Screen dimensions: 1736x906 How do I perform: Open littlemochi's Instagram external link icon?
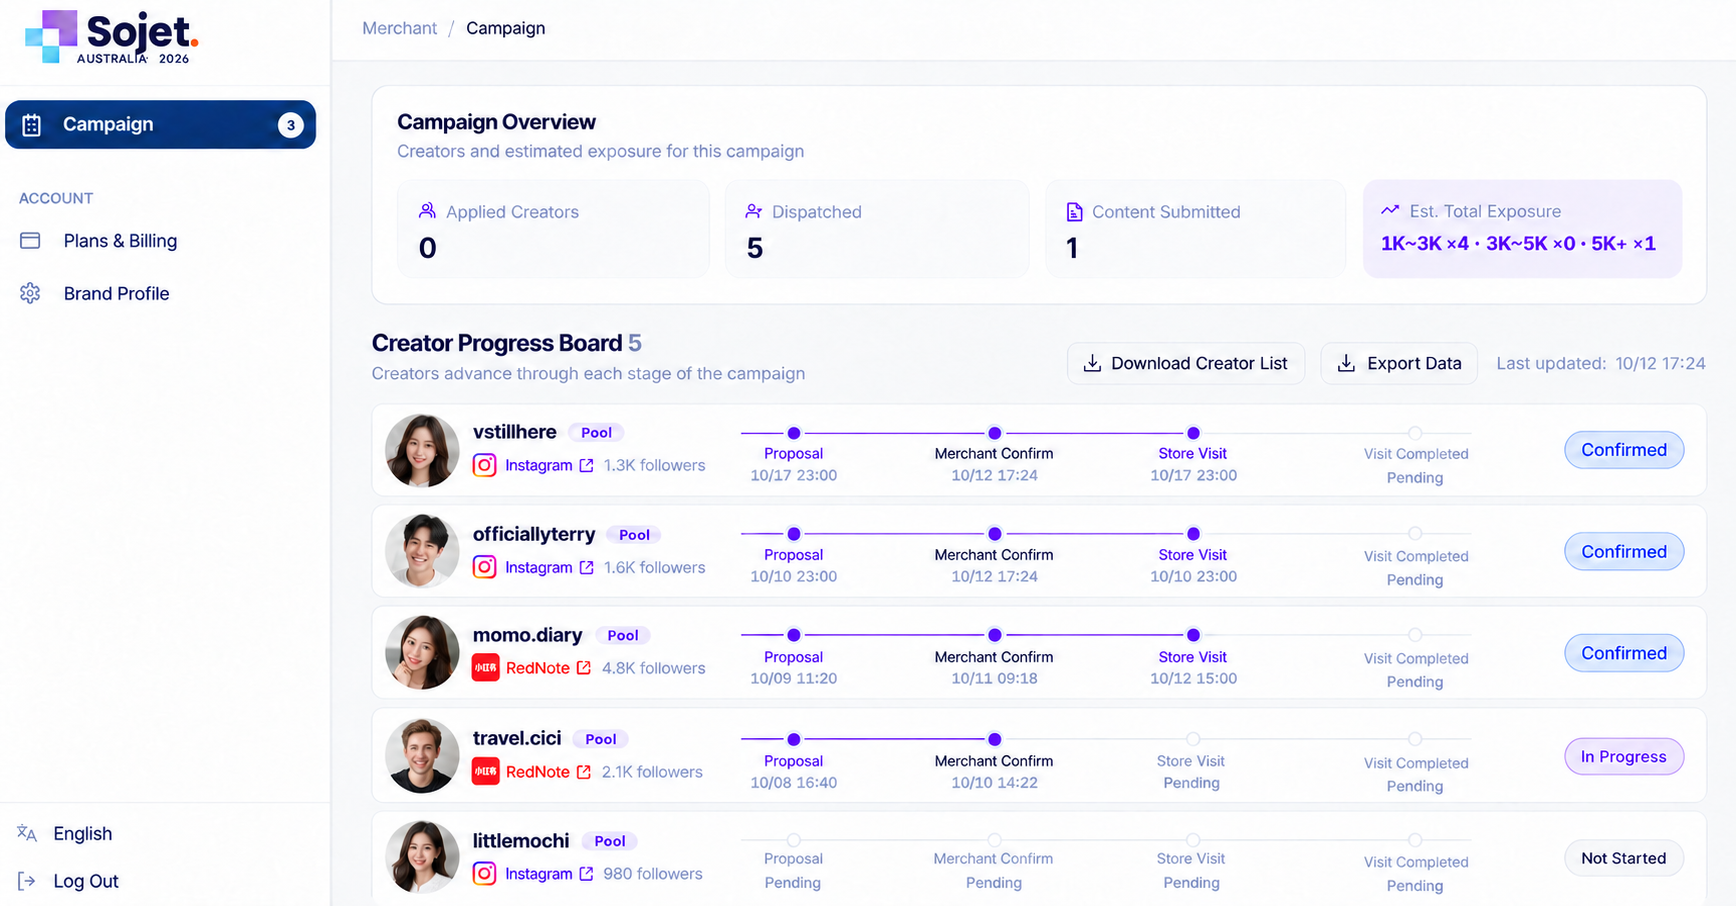(587, 873)
